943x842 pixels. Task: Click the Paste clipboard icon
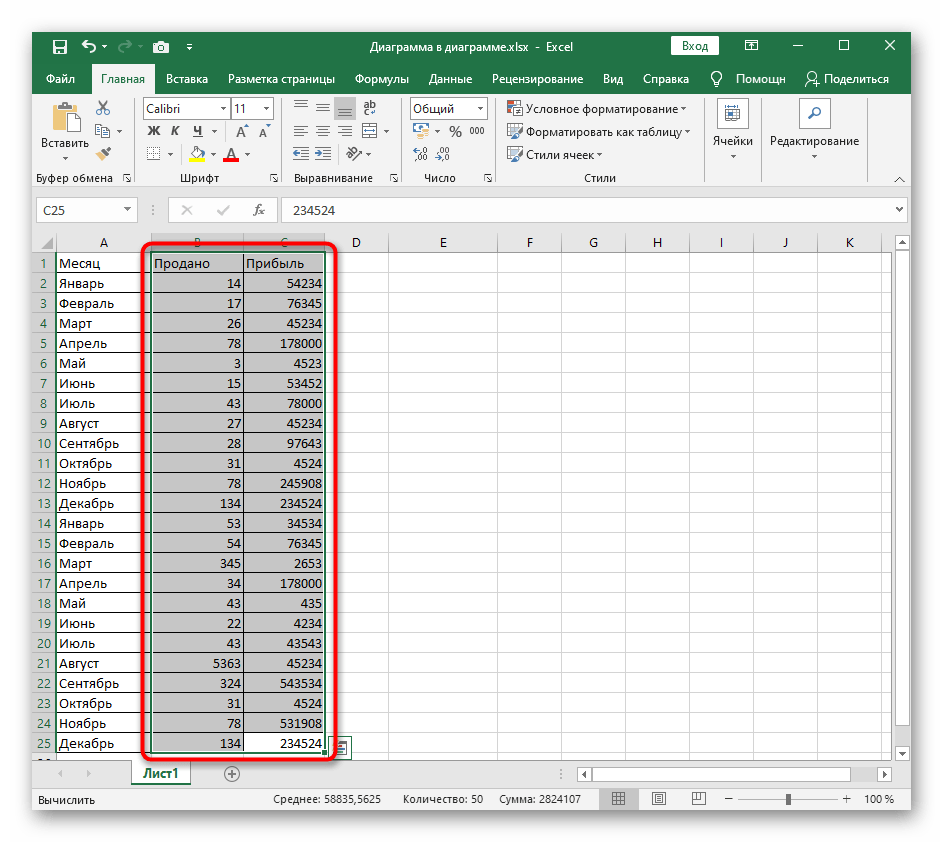(x=66, y=117)
